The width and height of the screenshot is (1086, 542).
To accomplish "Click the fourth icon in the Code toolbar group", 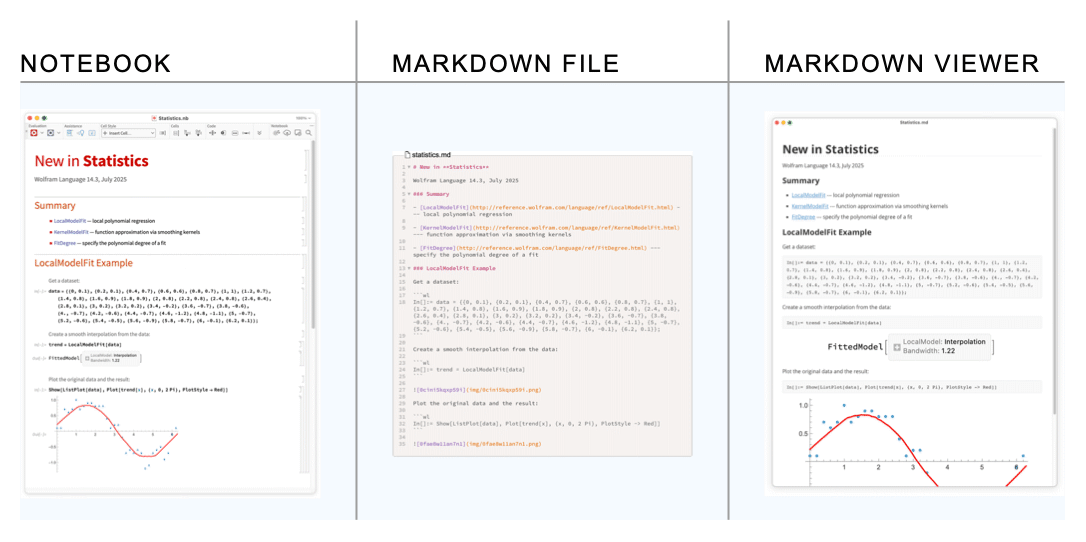I will point(246,133).
